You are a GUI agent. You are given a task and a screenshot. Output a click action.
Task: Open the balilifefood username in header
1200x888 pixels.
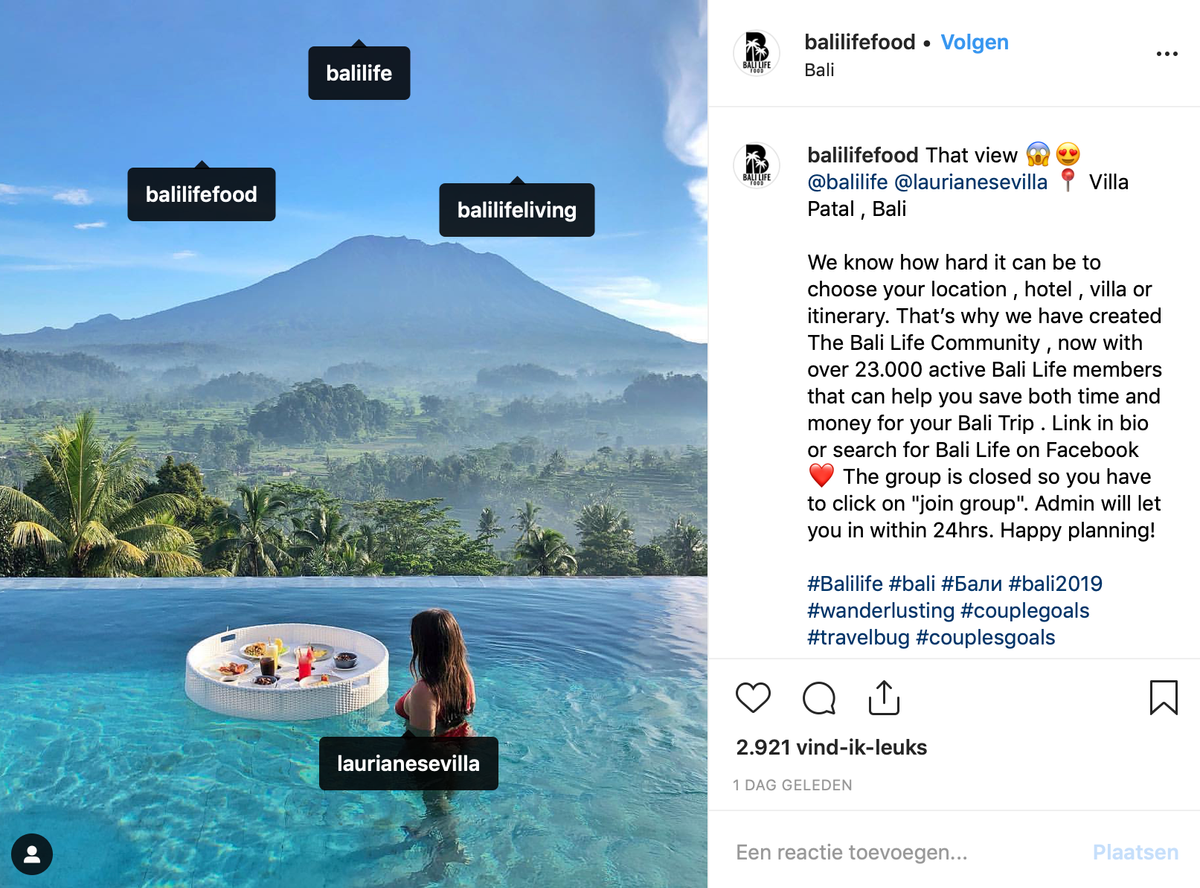point(860,43)
